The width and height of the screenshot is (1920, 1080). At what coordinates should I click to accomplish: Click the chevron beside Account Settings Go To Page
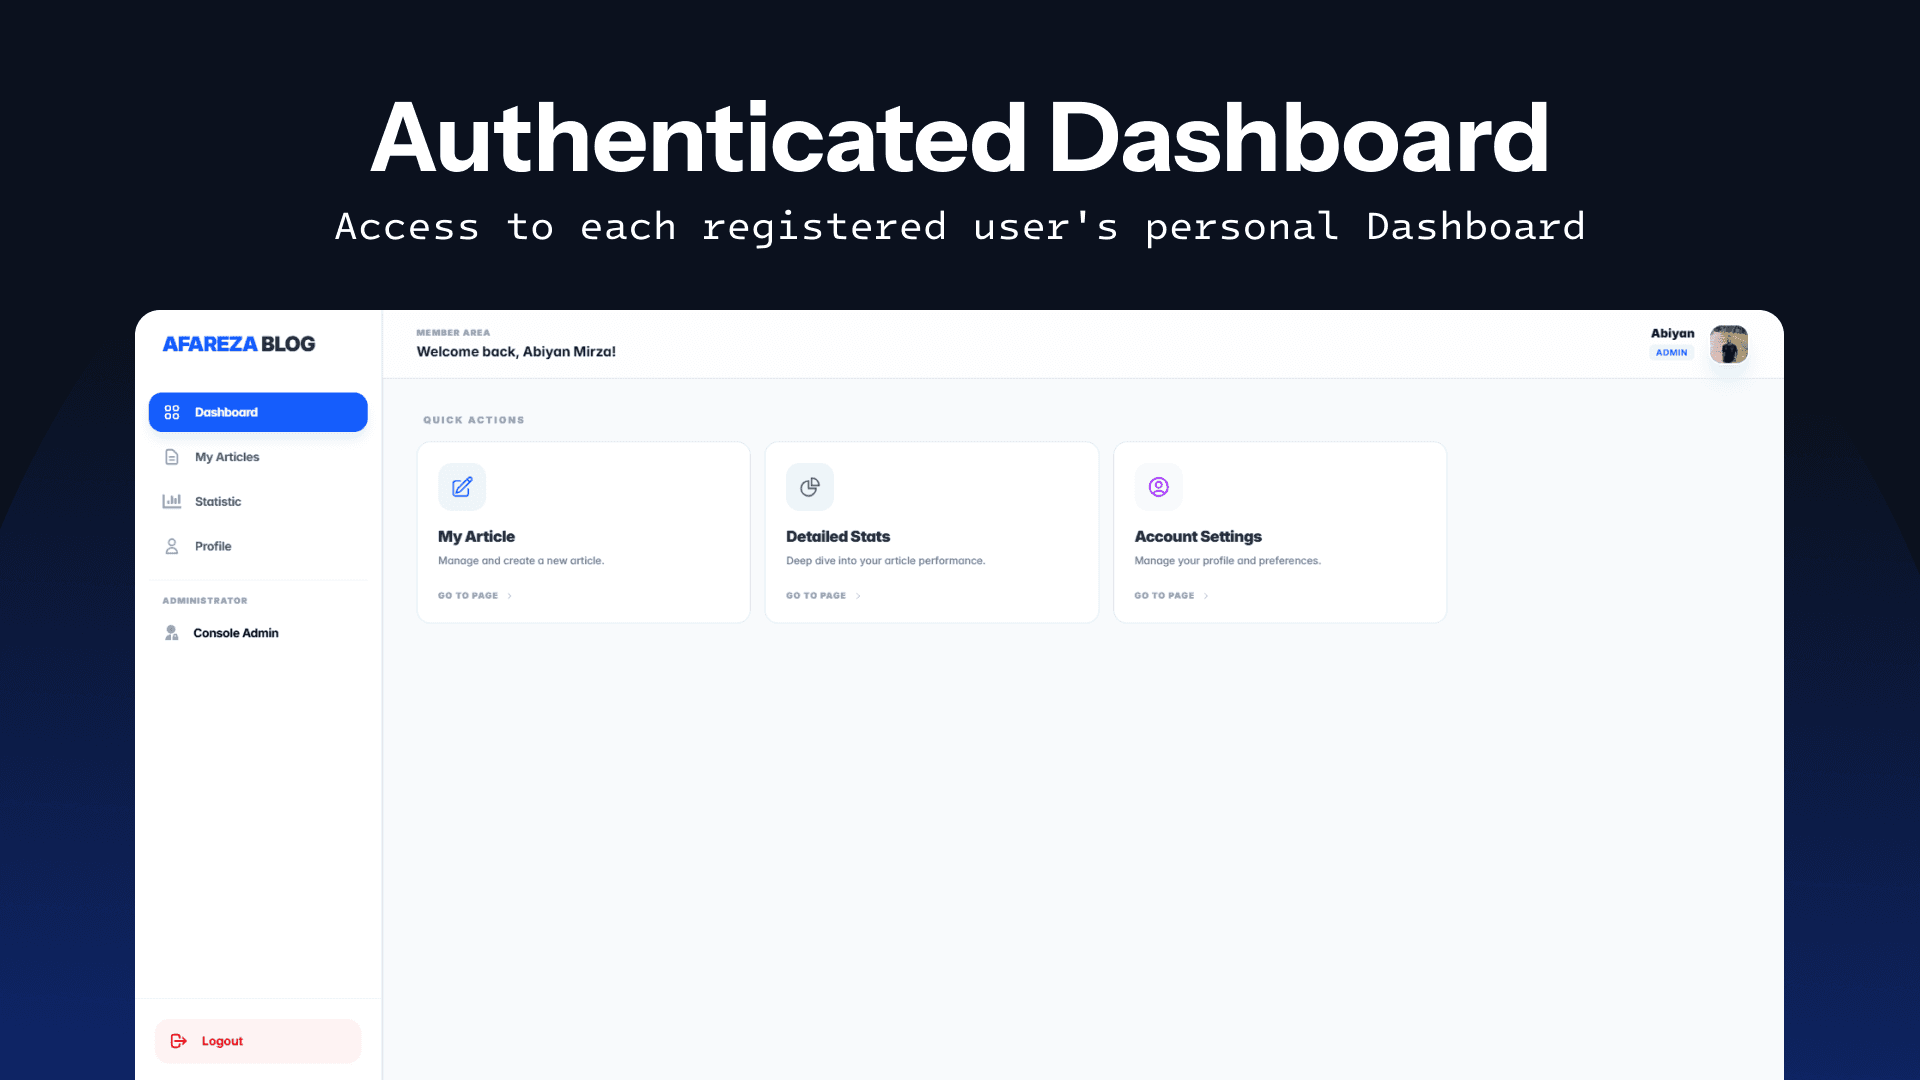1206,596
